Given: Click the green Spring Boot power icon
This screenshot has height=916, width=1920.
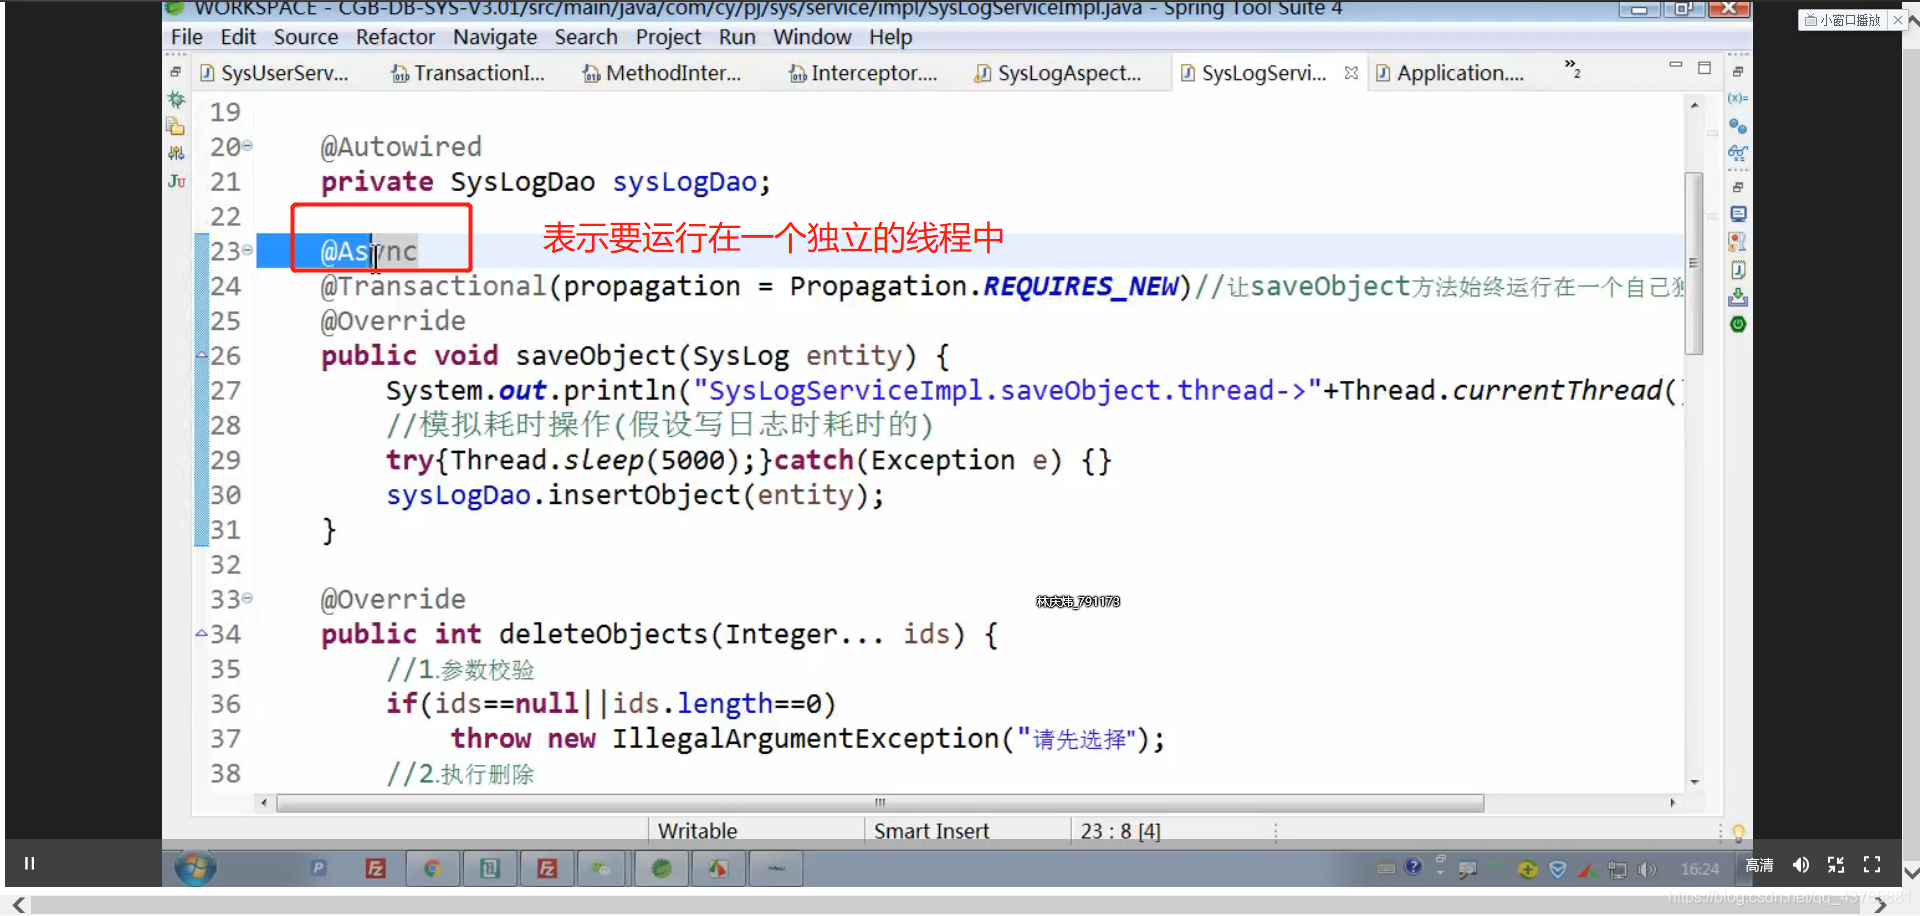Looking at the screenshot, I should (1738, 324).
